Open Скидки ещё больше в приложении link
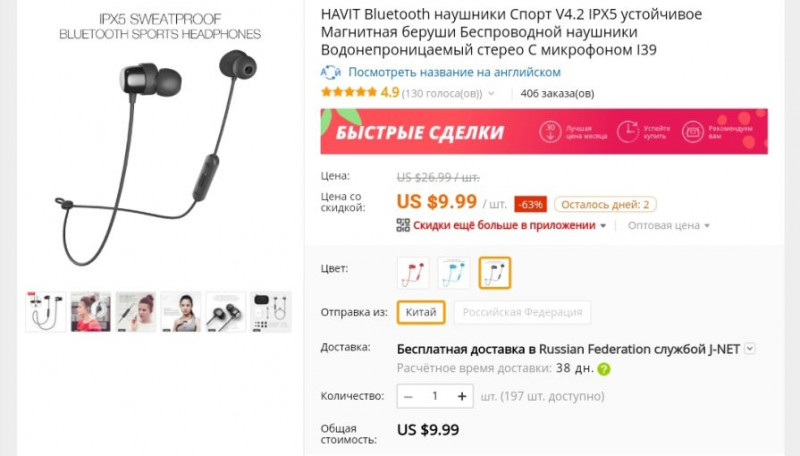800x456 pixels. pyautogui.click(x=504, y=225)
